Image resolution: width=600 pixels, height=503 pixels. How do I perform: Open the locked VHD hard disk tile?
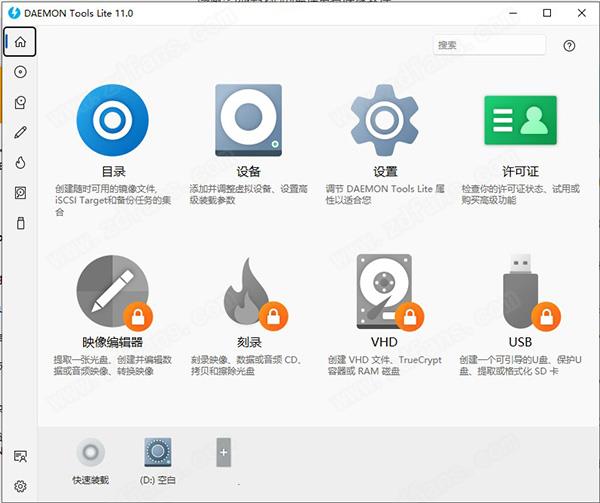coord(386,291)
